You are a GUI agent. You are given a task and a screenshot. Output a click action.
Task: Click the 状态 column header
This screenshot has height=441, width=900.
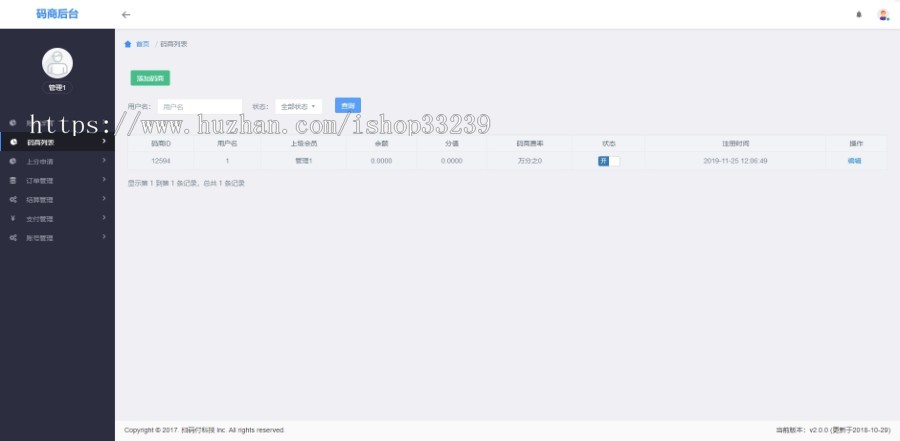pos(608,144)
